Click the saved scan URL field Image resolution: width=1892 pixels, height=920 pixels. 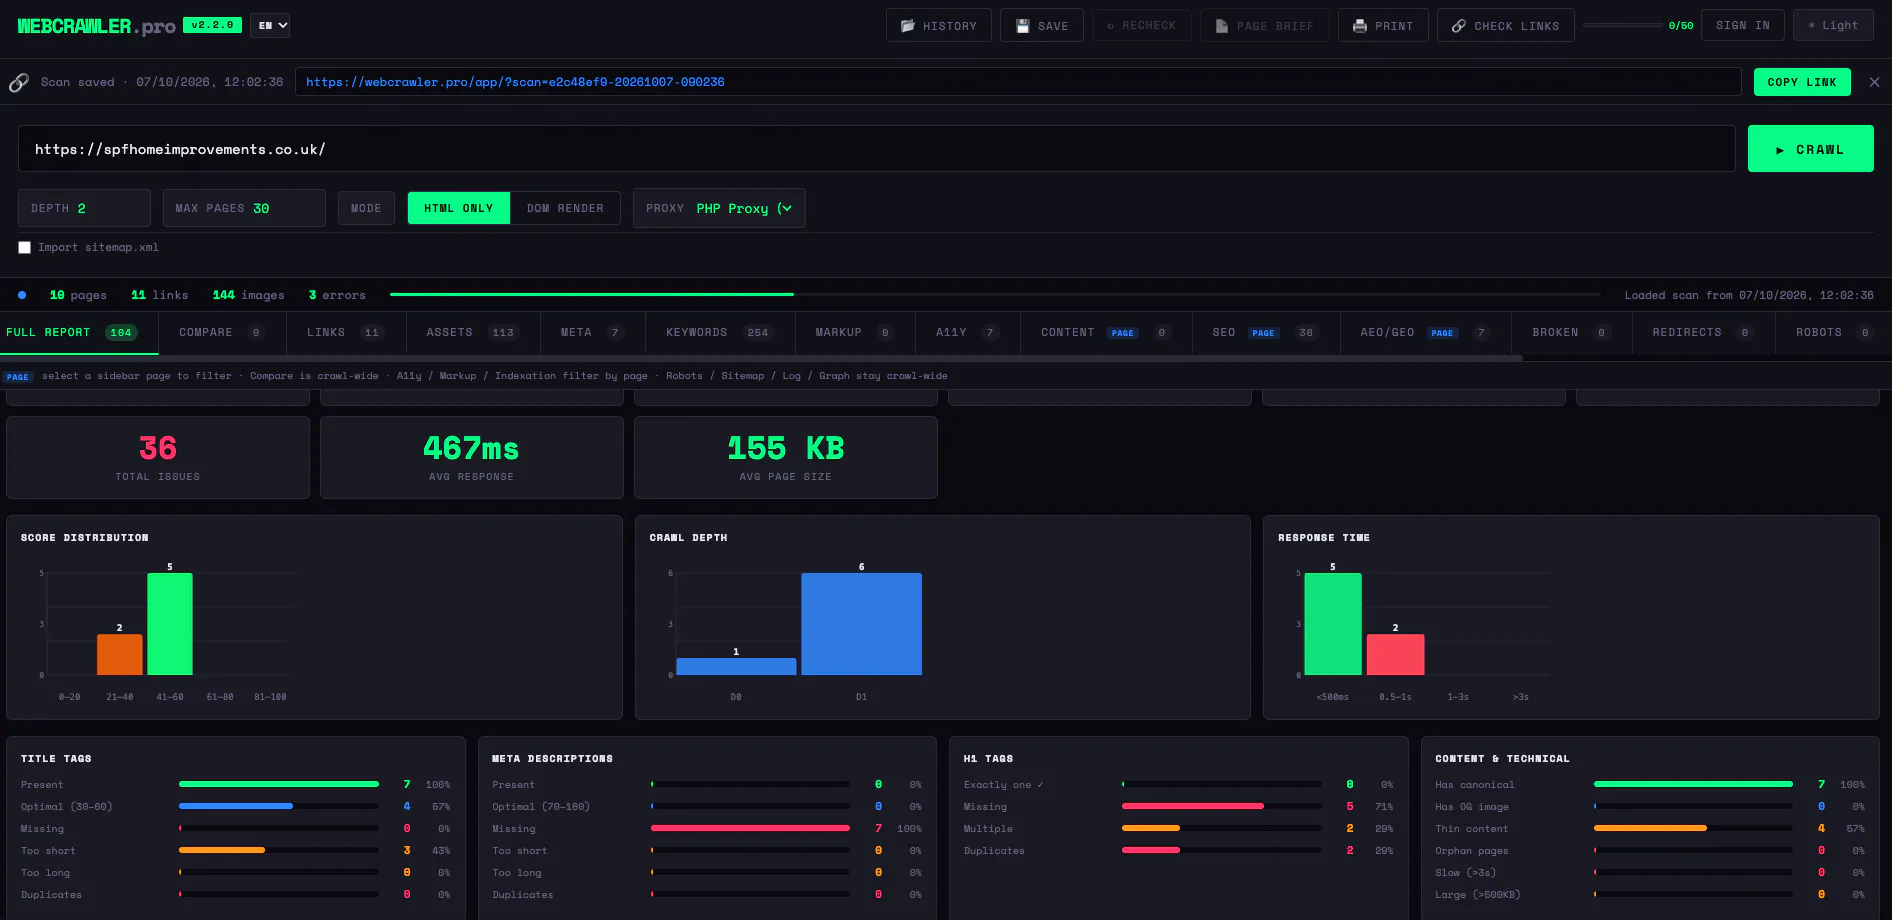[x=1018, y=82]
